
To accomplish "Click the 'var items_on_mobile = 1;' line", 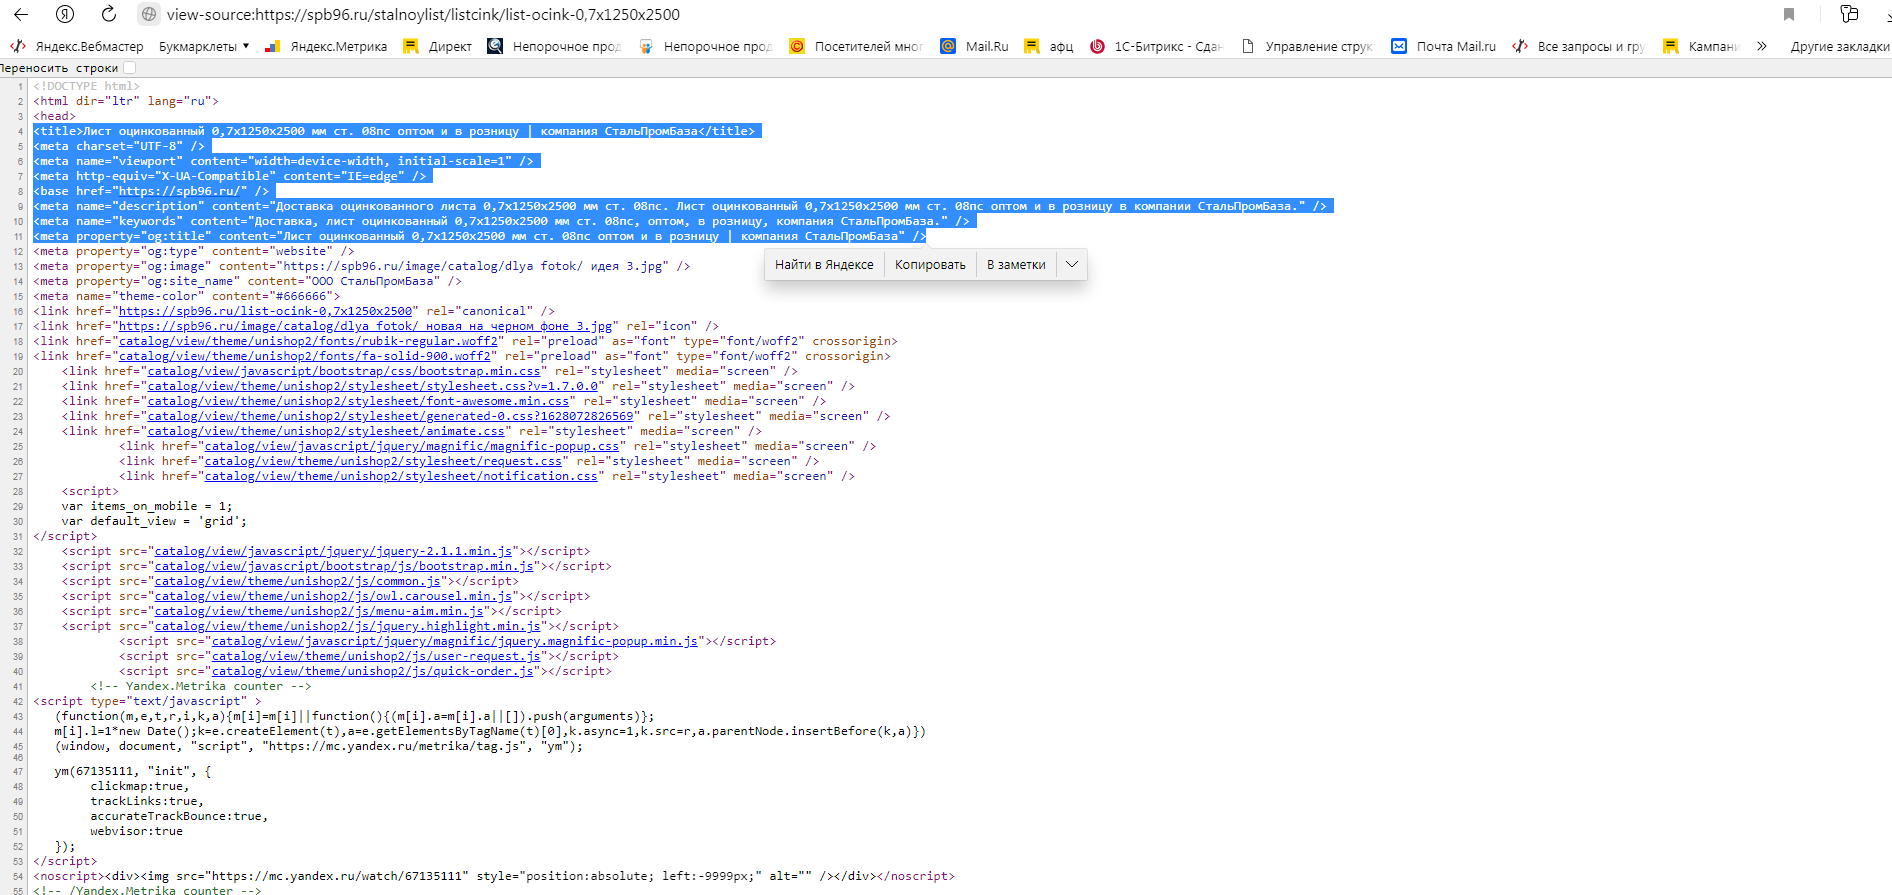I will tap(147, 506).
